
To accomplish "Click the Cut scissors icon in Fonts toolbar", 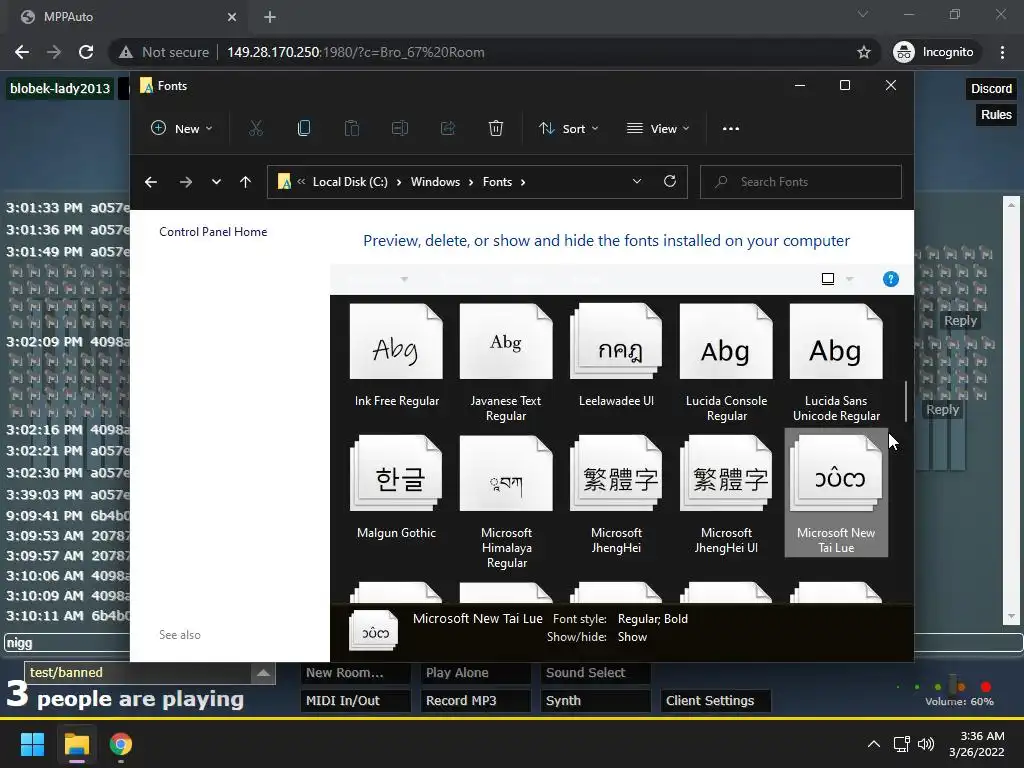I will (x=255, y=128).
